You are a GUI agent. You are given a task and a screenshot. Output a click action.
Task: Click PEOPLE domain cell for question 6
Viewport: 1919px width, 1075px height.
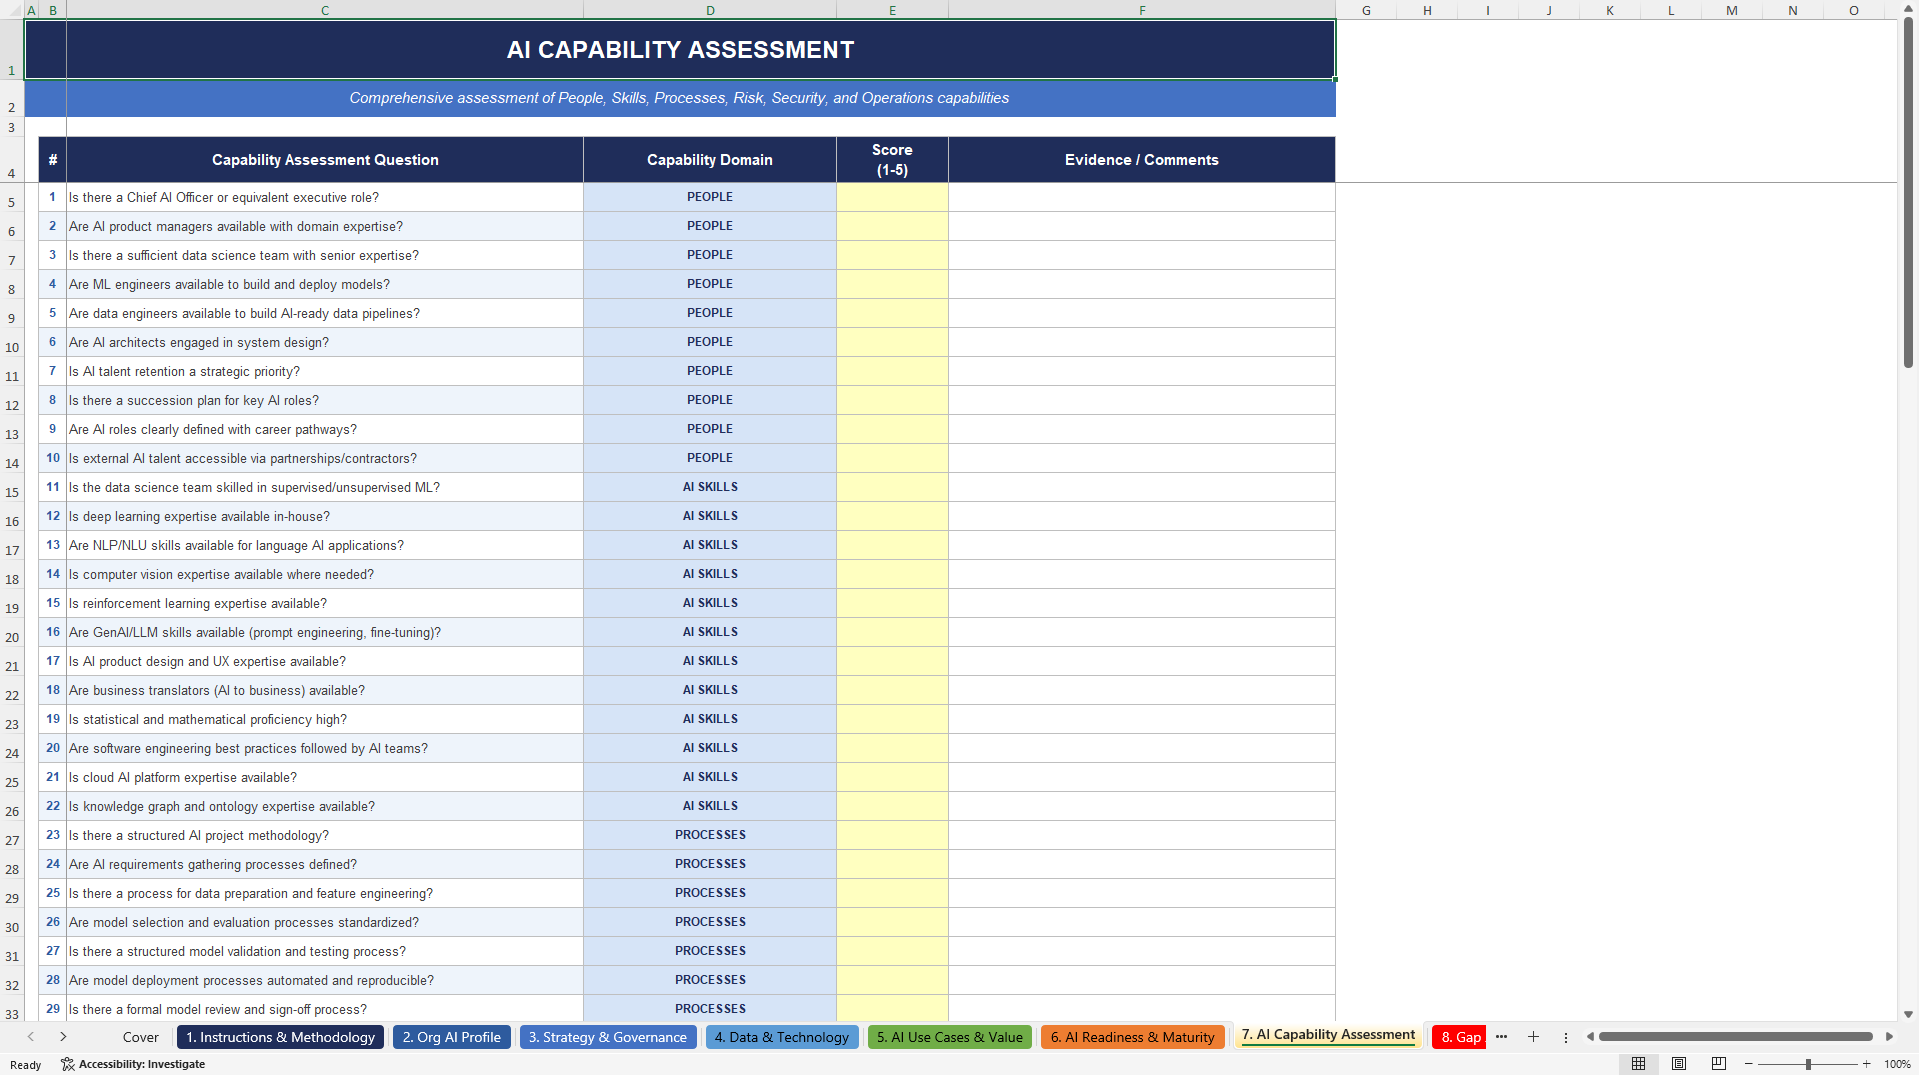click(x=710, y=342)
